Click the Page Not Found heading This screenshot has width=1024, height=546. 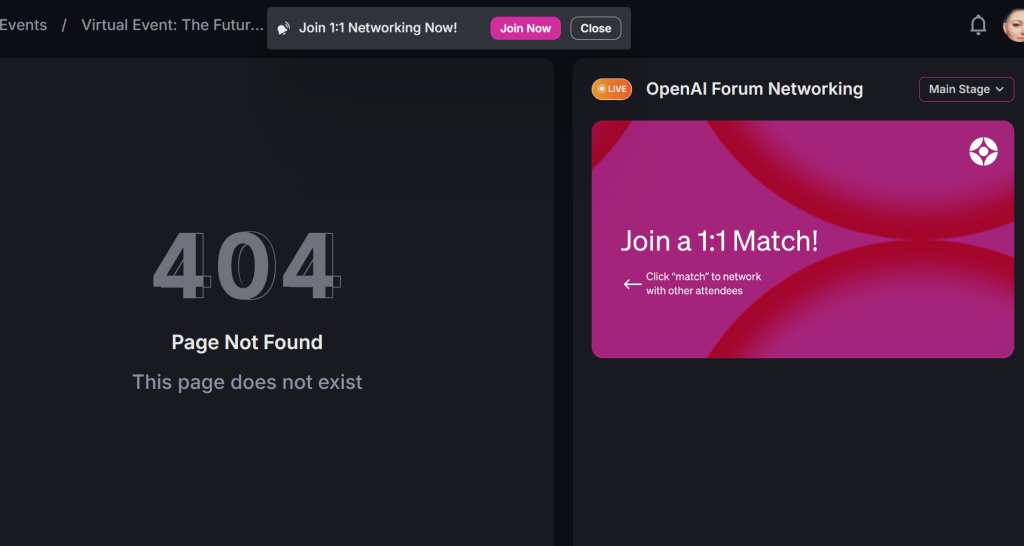(247, 342)
